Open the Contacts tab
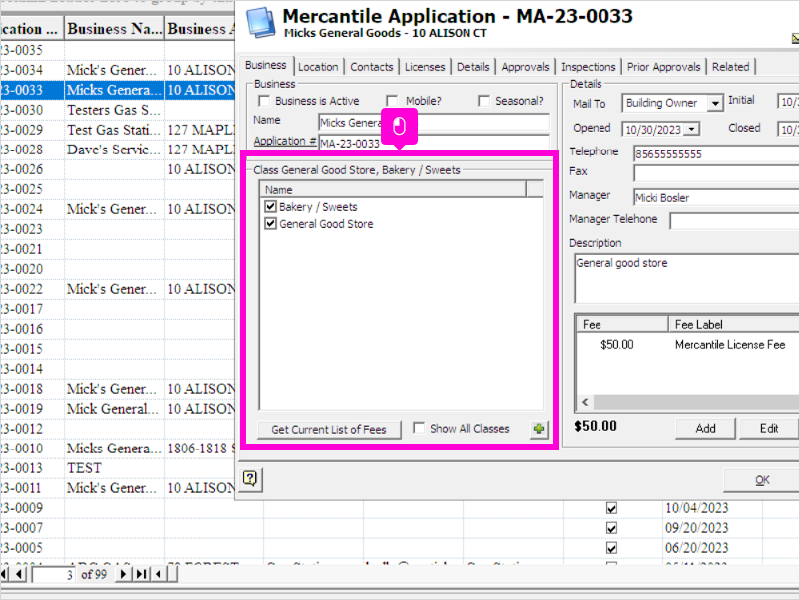 (372, 67)
